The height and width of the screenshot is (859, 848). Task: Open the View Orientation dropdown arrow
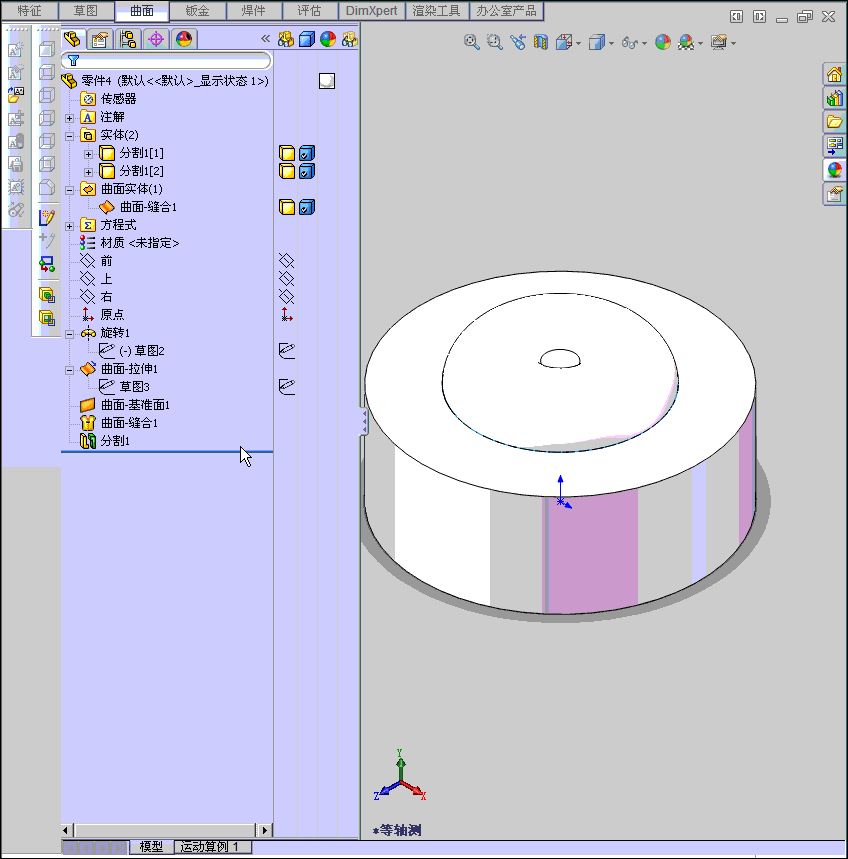click(578, 43)
